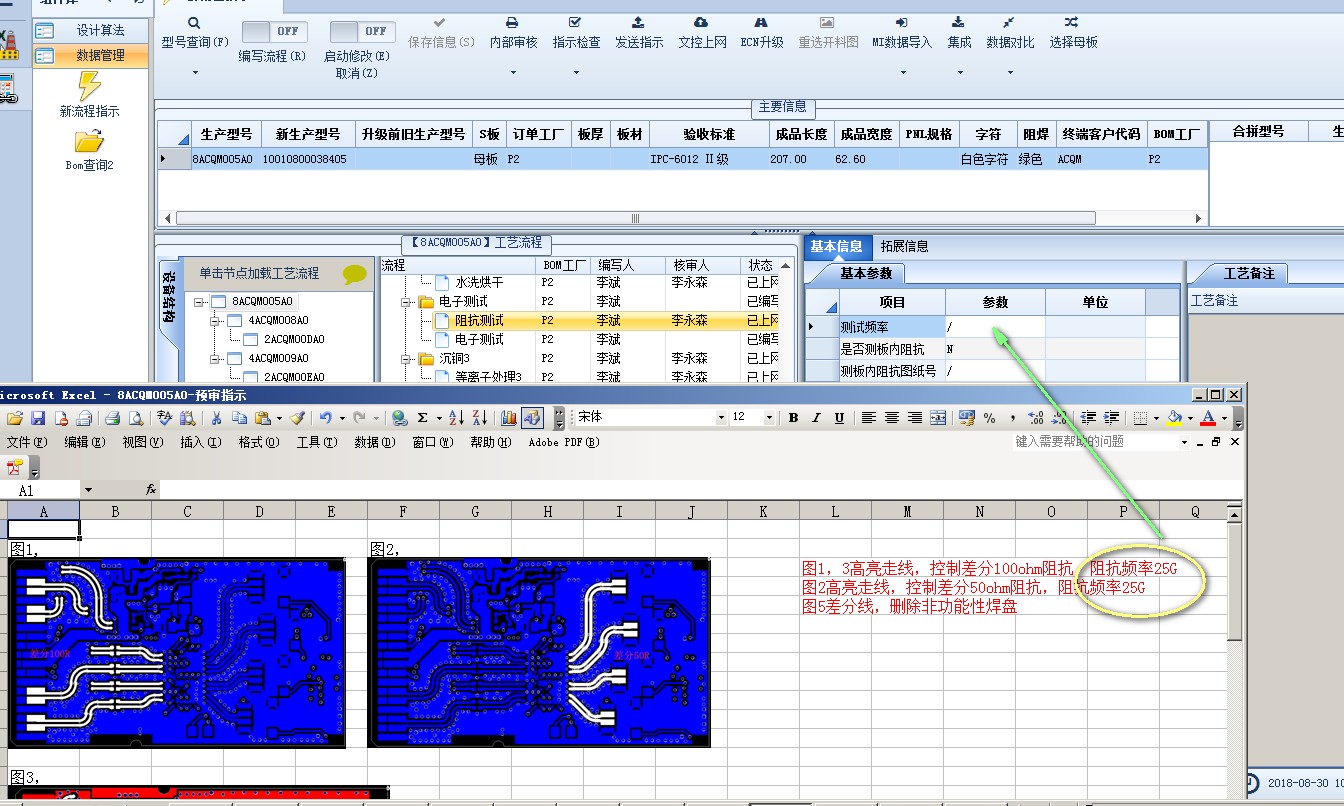Click Excel Print icon
The height and width of the screenshot is (806, 1344).
tap(113, 418)
